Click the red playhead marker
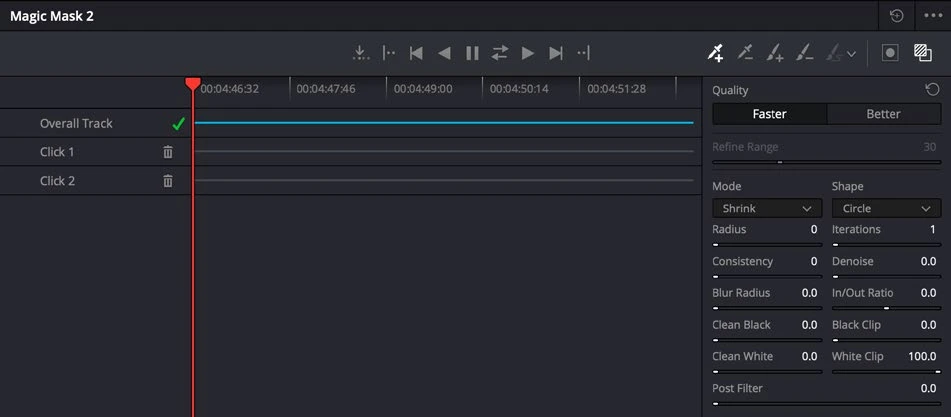951x417 pixels. pos(193,84)
